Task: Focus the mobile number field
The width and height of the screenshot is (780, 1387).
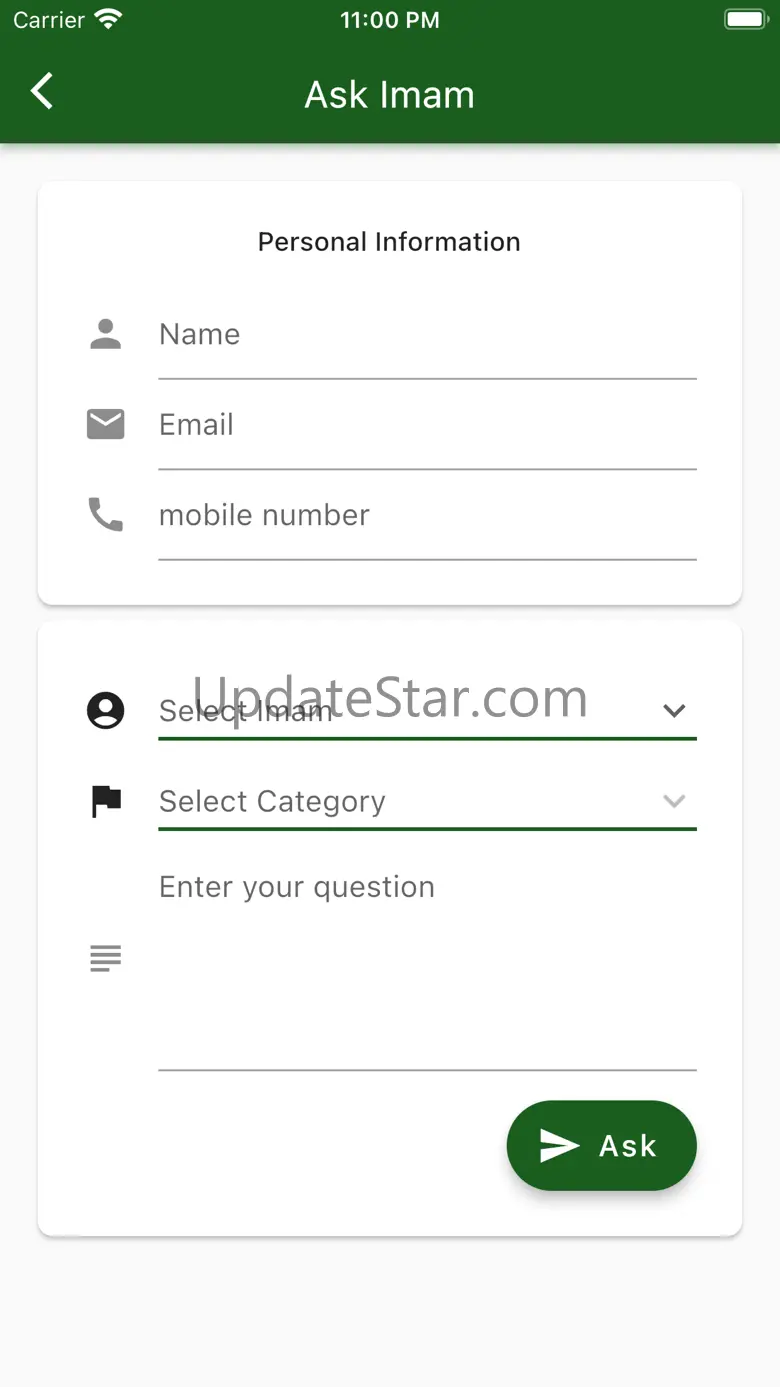Action: tap(427, 516)
